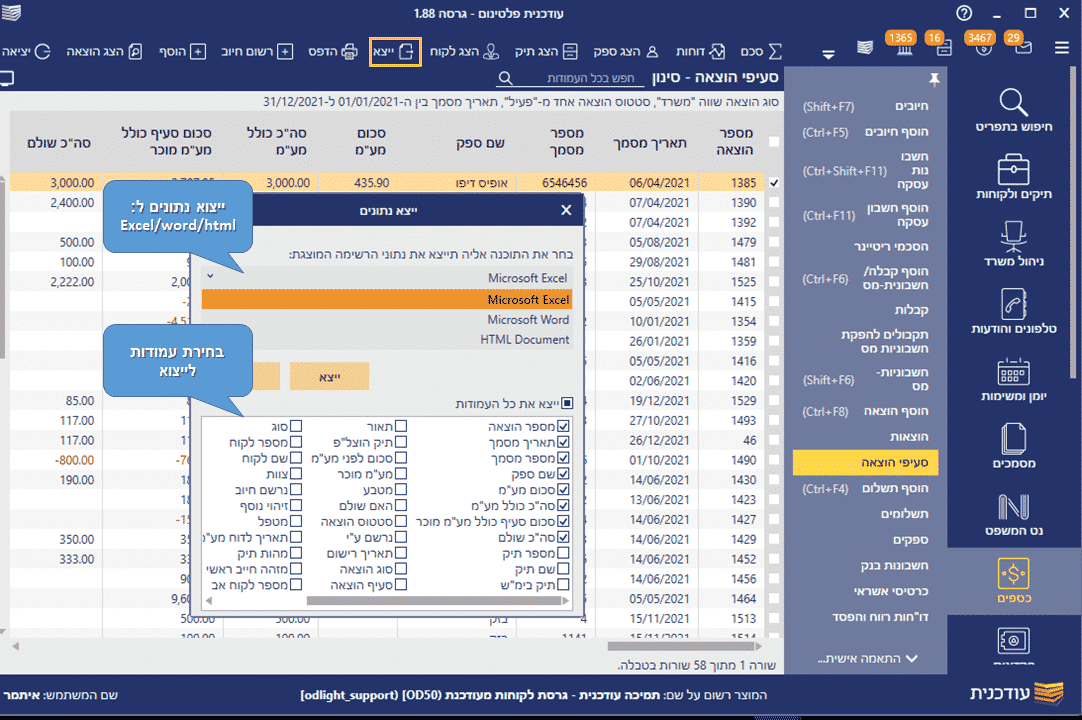
Task: Click the search magnifier icon by the filter field
Action: pos(506,78)
